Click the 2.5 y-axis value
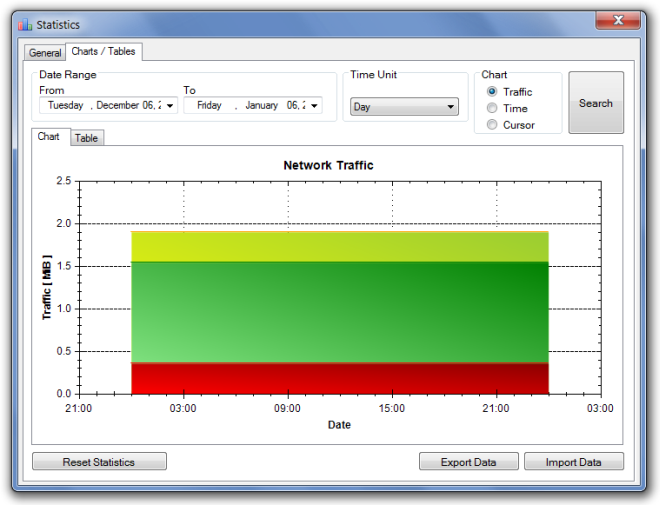 [x=64, y=181]
